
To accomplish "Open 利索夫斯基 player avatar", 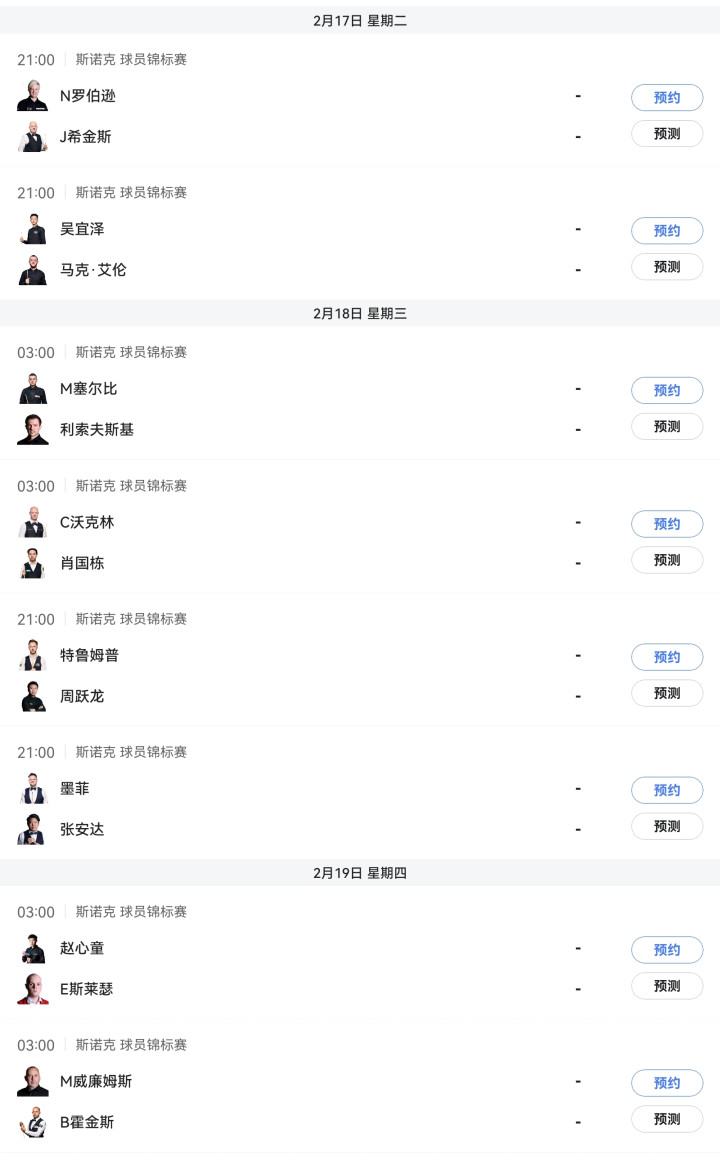I will tap(33, 429).
